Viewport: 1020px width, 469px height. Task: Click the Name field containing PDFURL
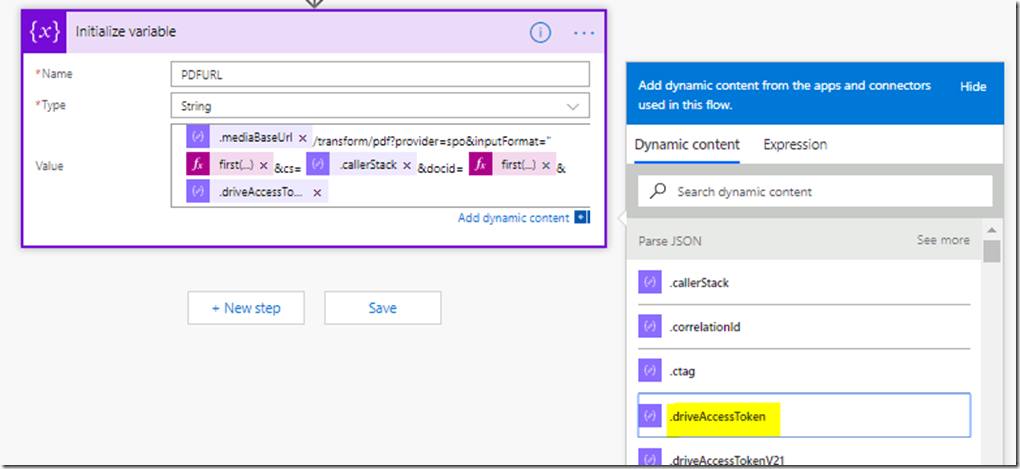[x=380, y=74]
